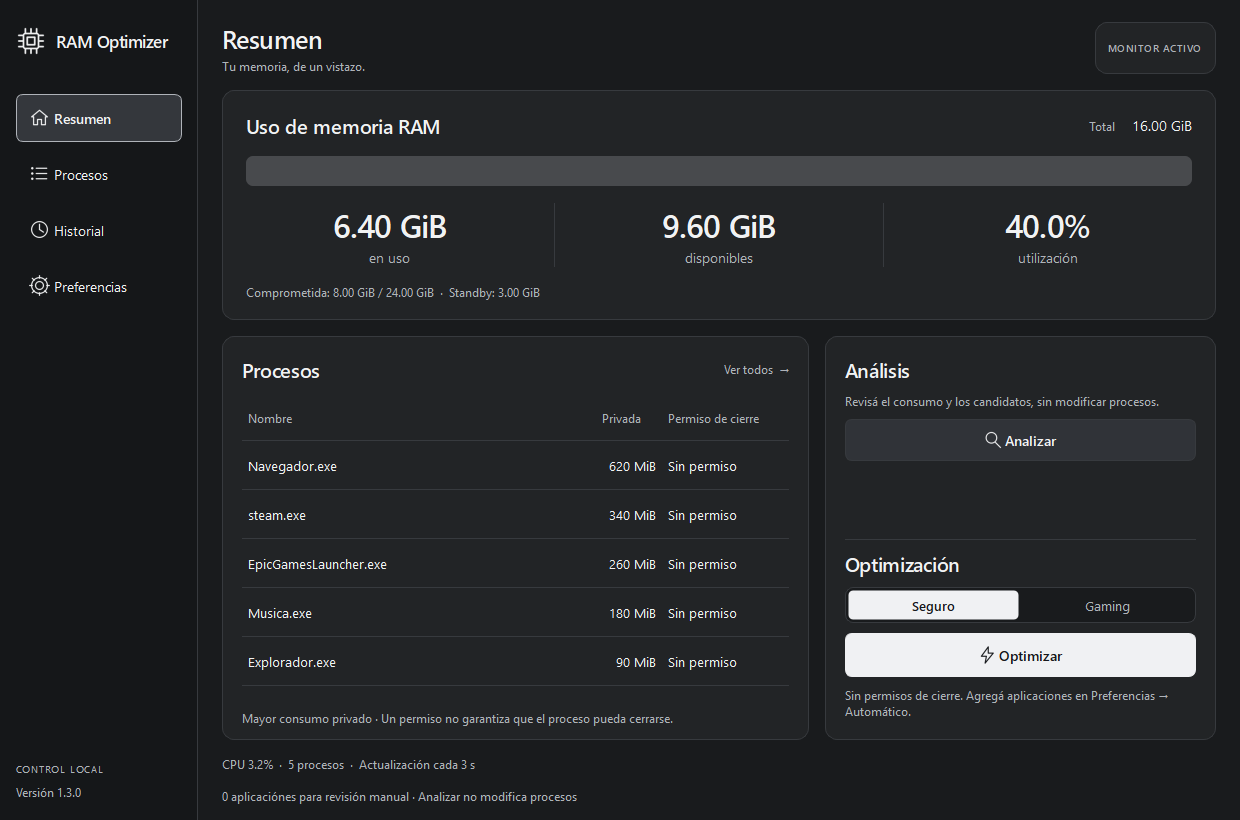The image size is (1240, 820).
Task: Click the 620 MiB value
Action: [x=632, y=466]
